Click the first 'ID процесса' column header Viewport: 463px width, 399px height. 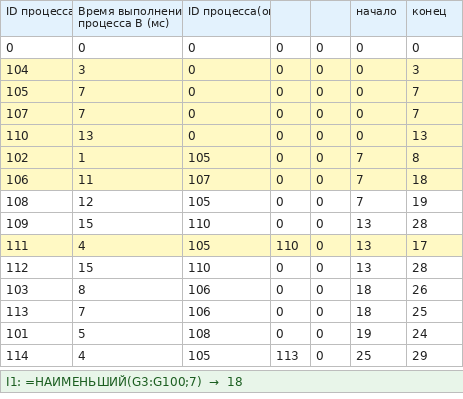(36, 18)
